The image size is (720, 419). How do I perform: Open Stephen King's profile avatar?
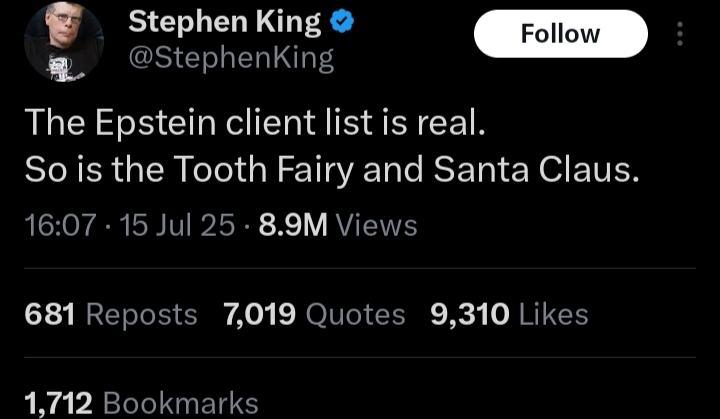click(64, 41)
